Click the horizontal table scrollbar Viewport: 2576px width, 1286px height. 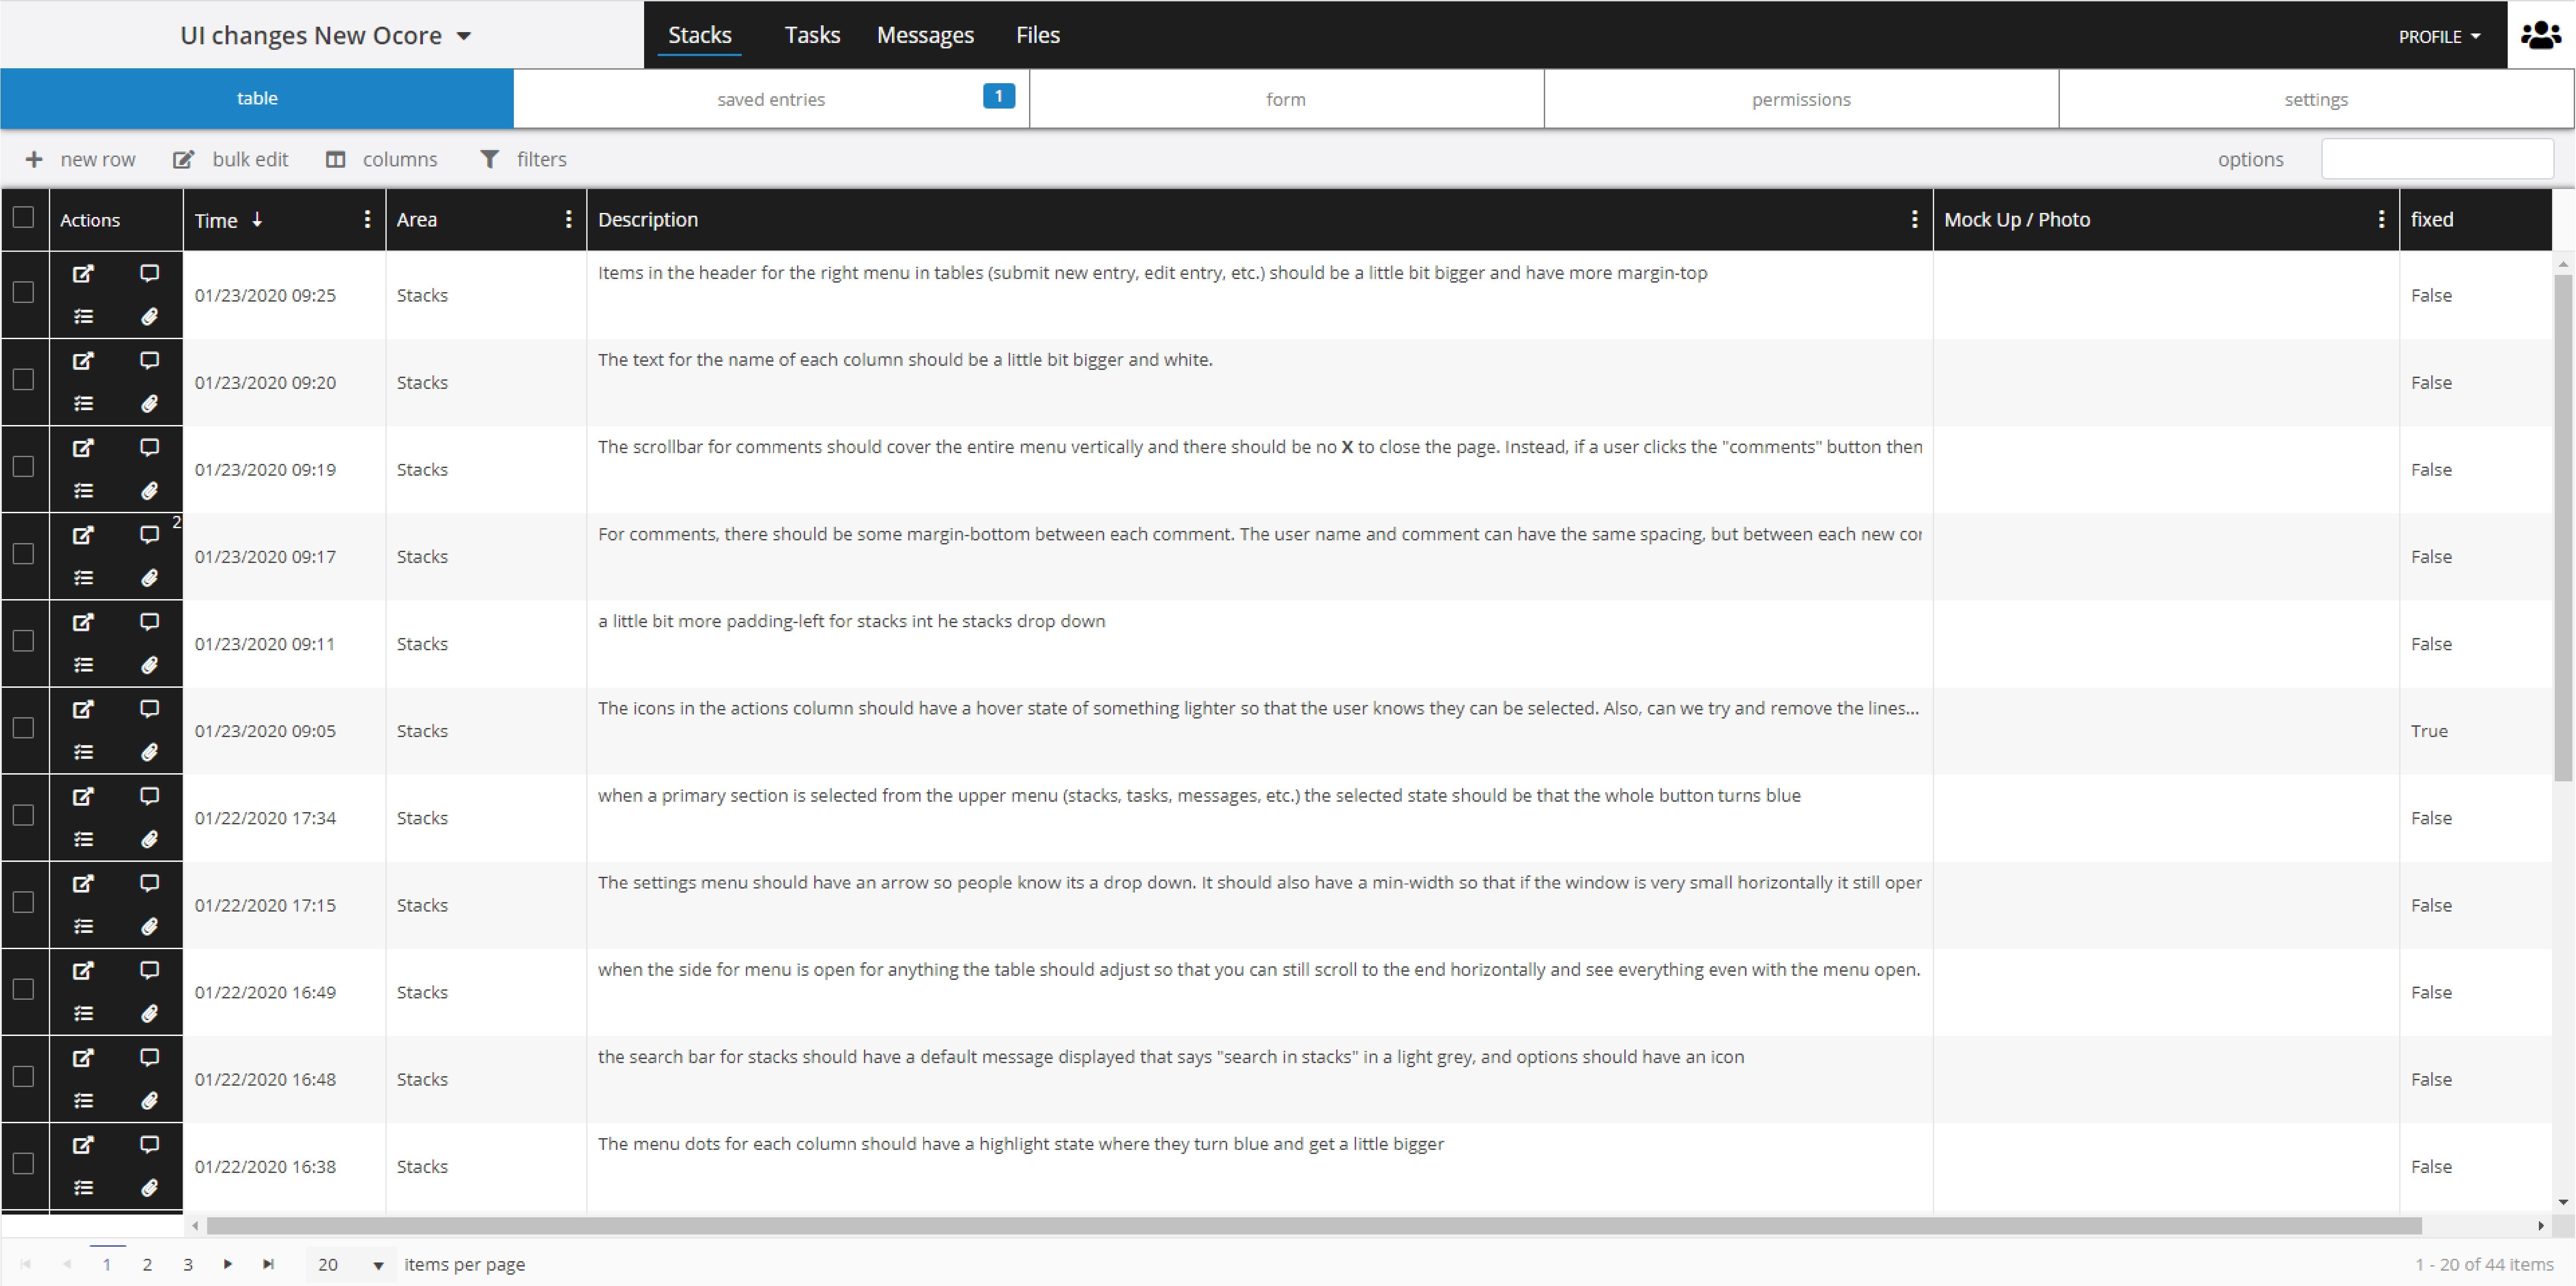click(1313, 1225)
